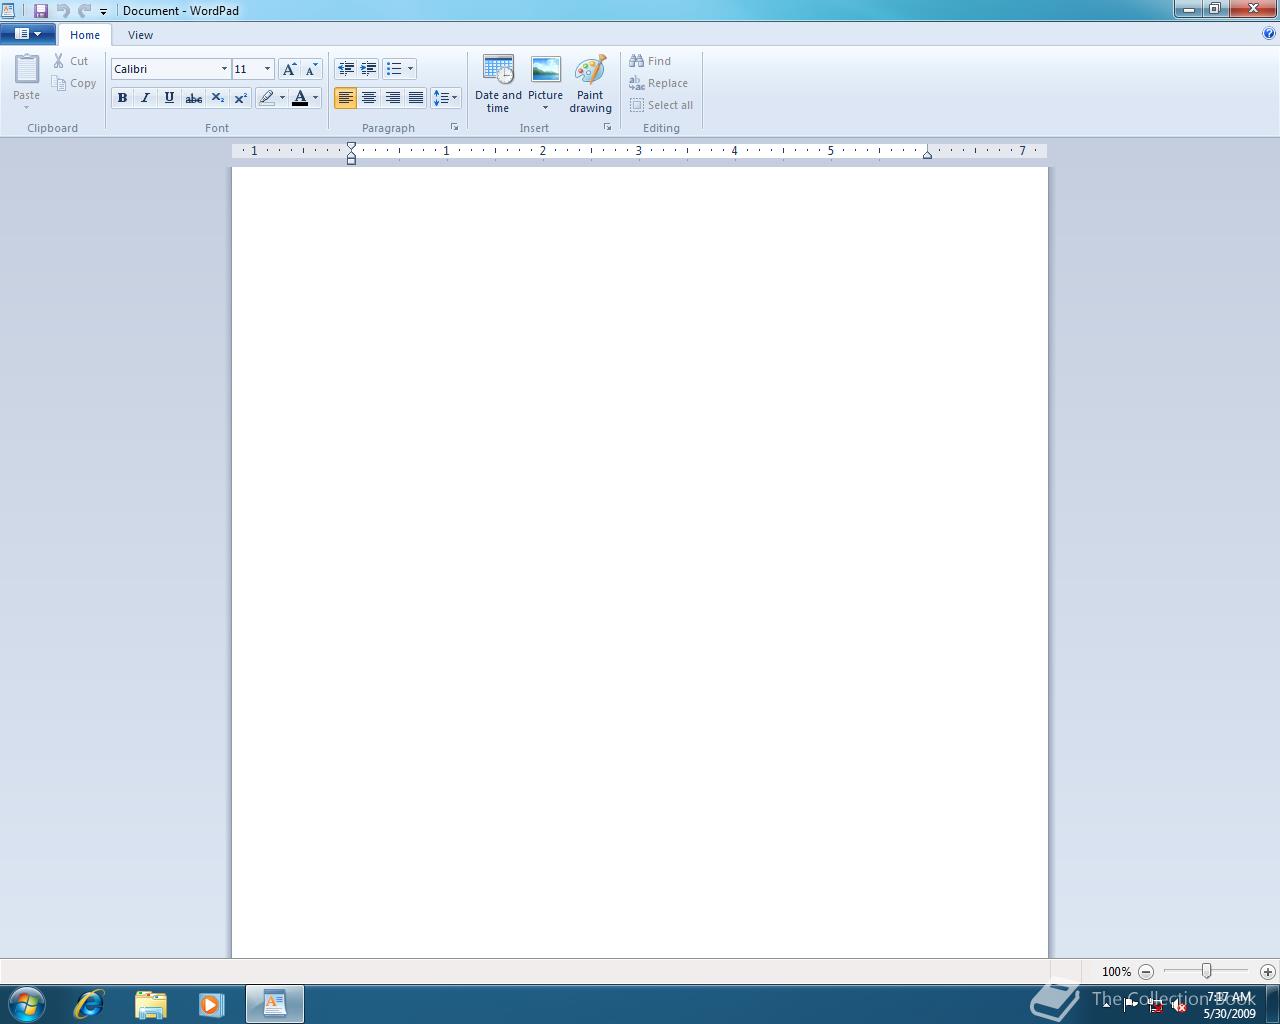Click the zoom slider handle
Screen dimensions: 1280x1024
click(x=1207, y=971)
